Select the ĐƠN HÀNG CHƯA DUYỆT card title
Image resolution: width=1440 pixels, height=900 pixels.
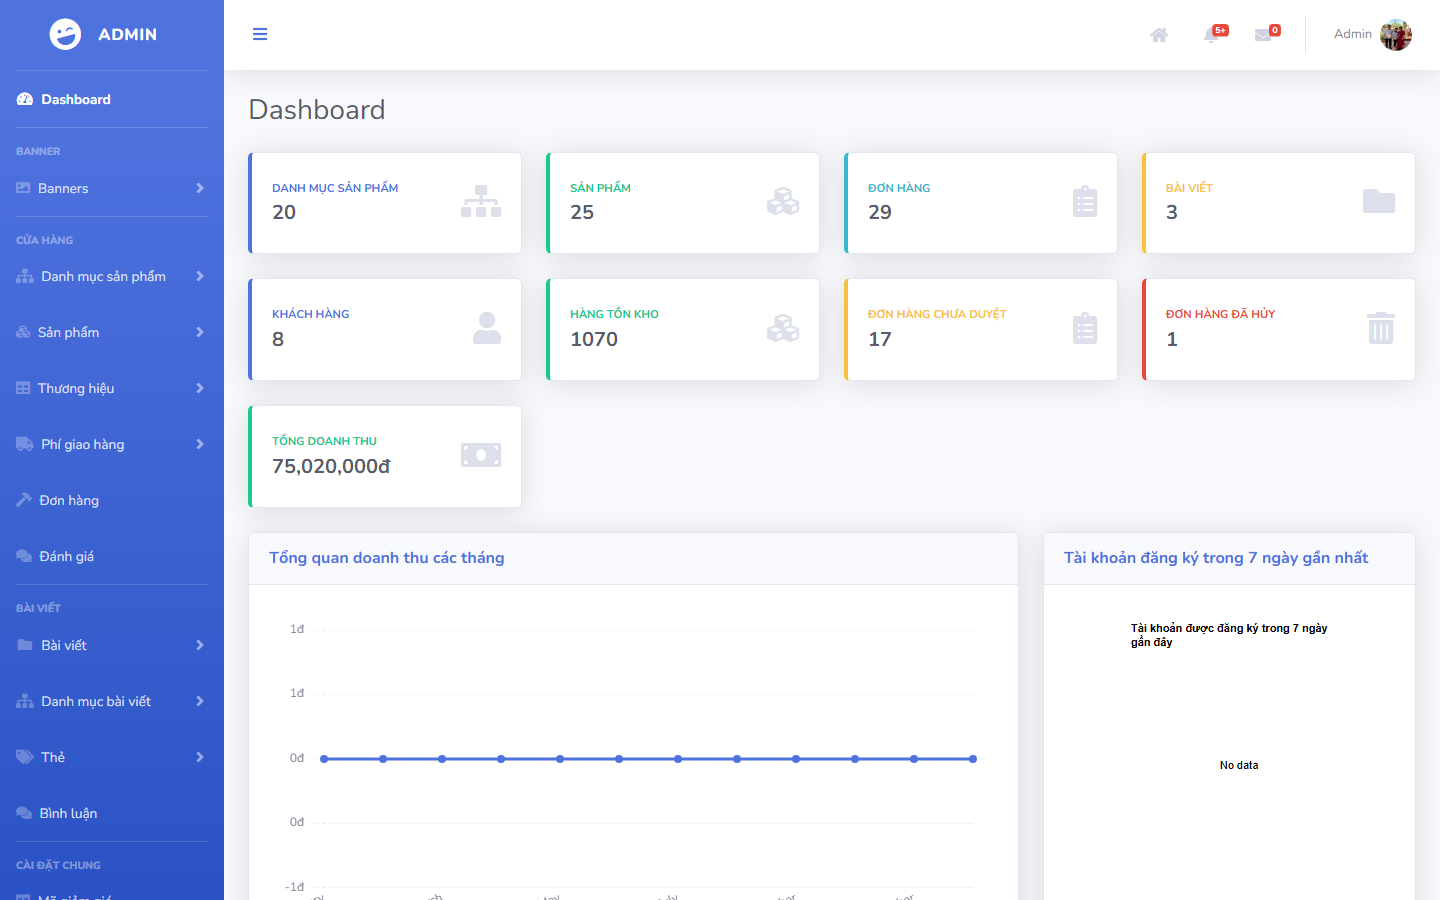pyautogui.click(x=937, y=314)
